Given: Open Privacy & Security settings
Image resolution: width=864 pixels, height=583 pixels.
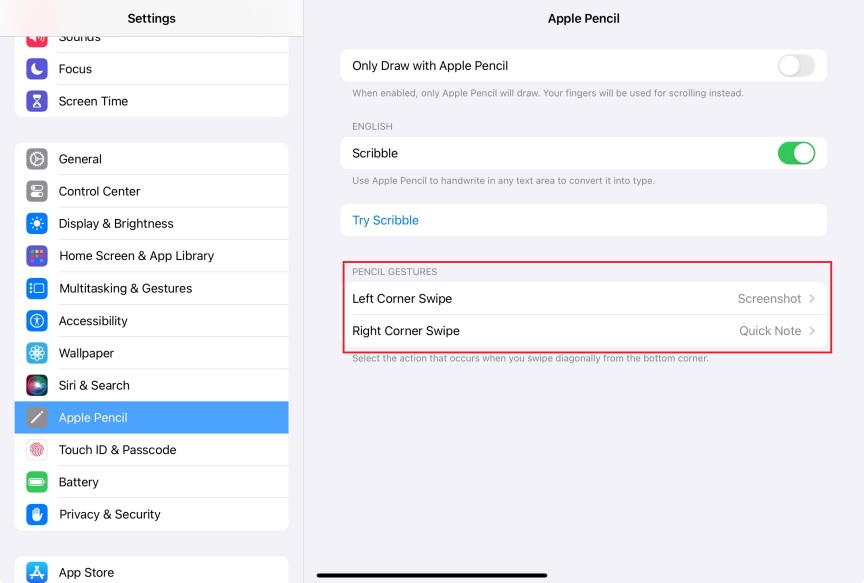Looking at the screenshot, I should coord(109,514).
